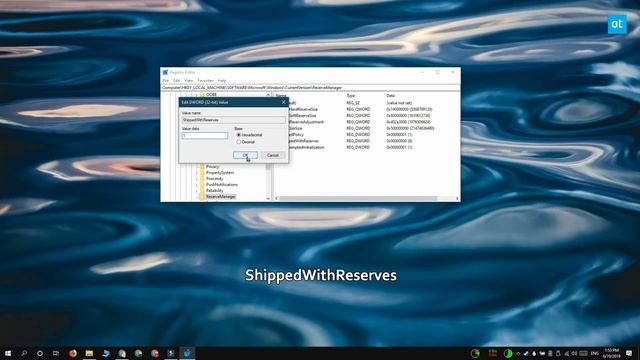This screenshot has width=640, height=360.
Task: Close the Edit DWORD dialog with X
Action: point(284,102)
